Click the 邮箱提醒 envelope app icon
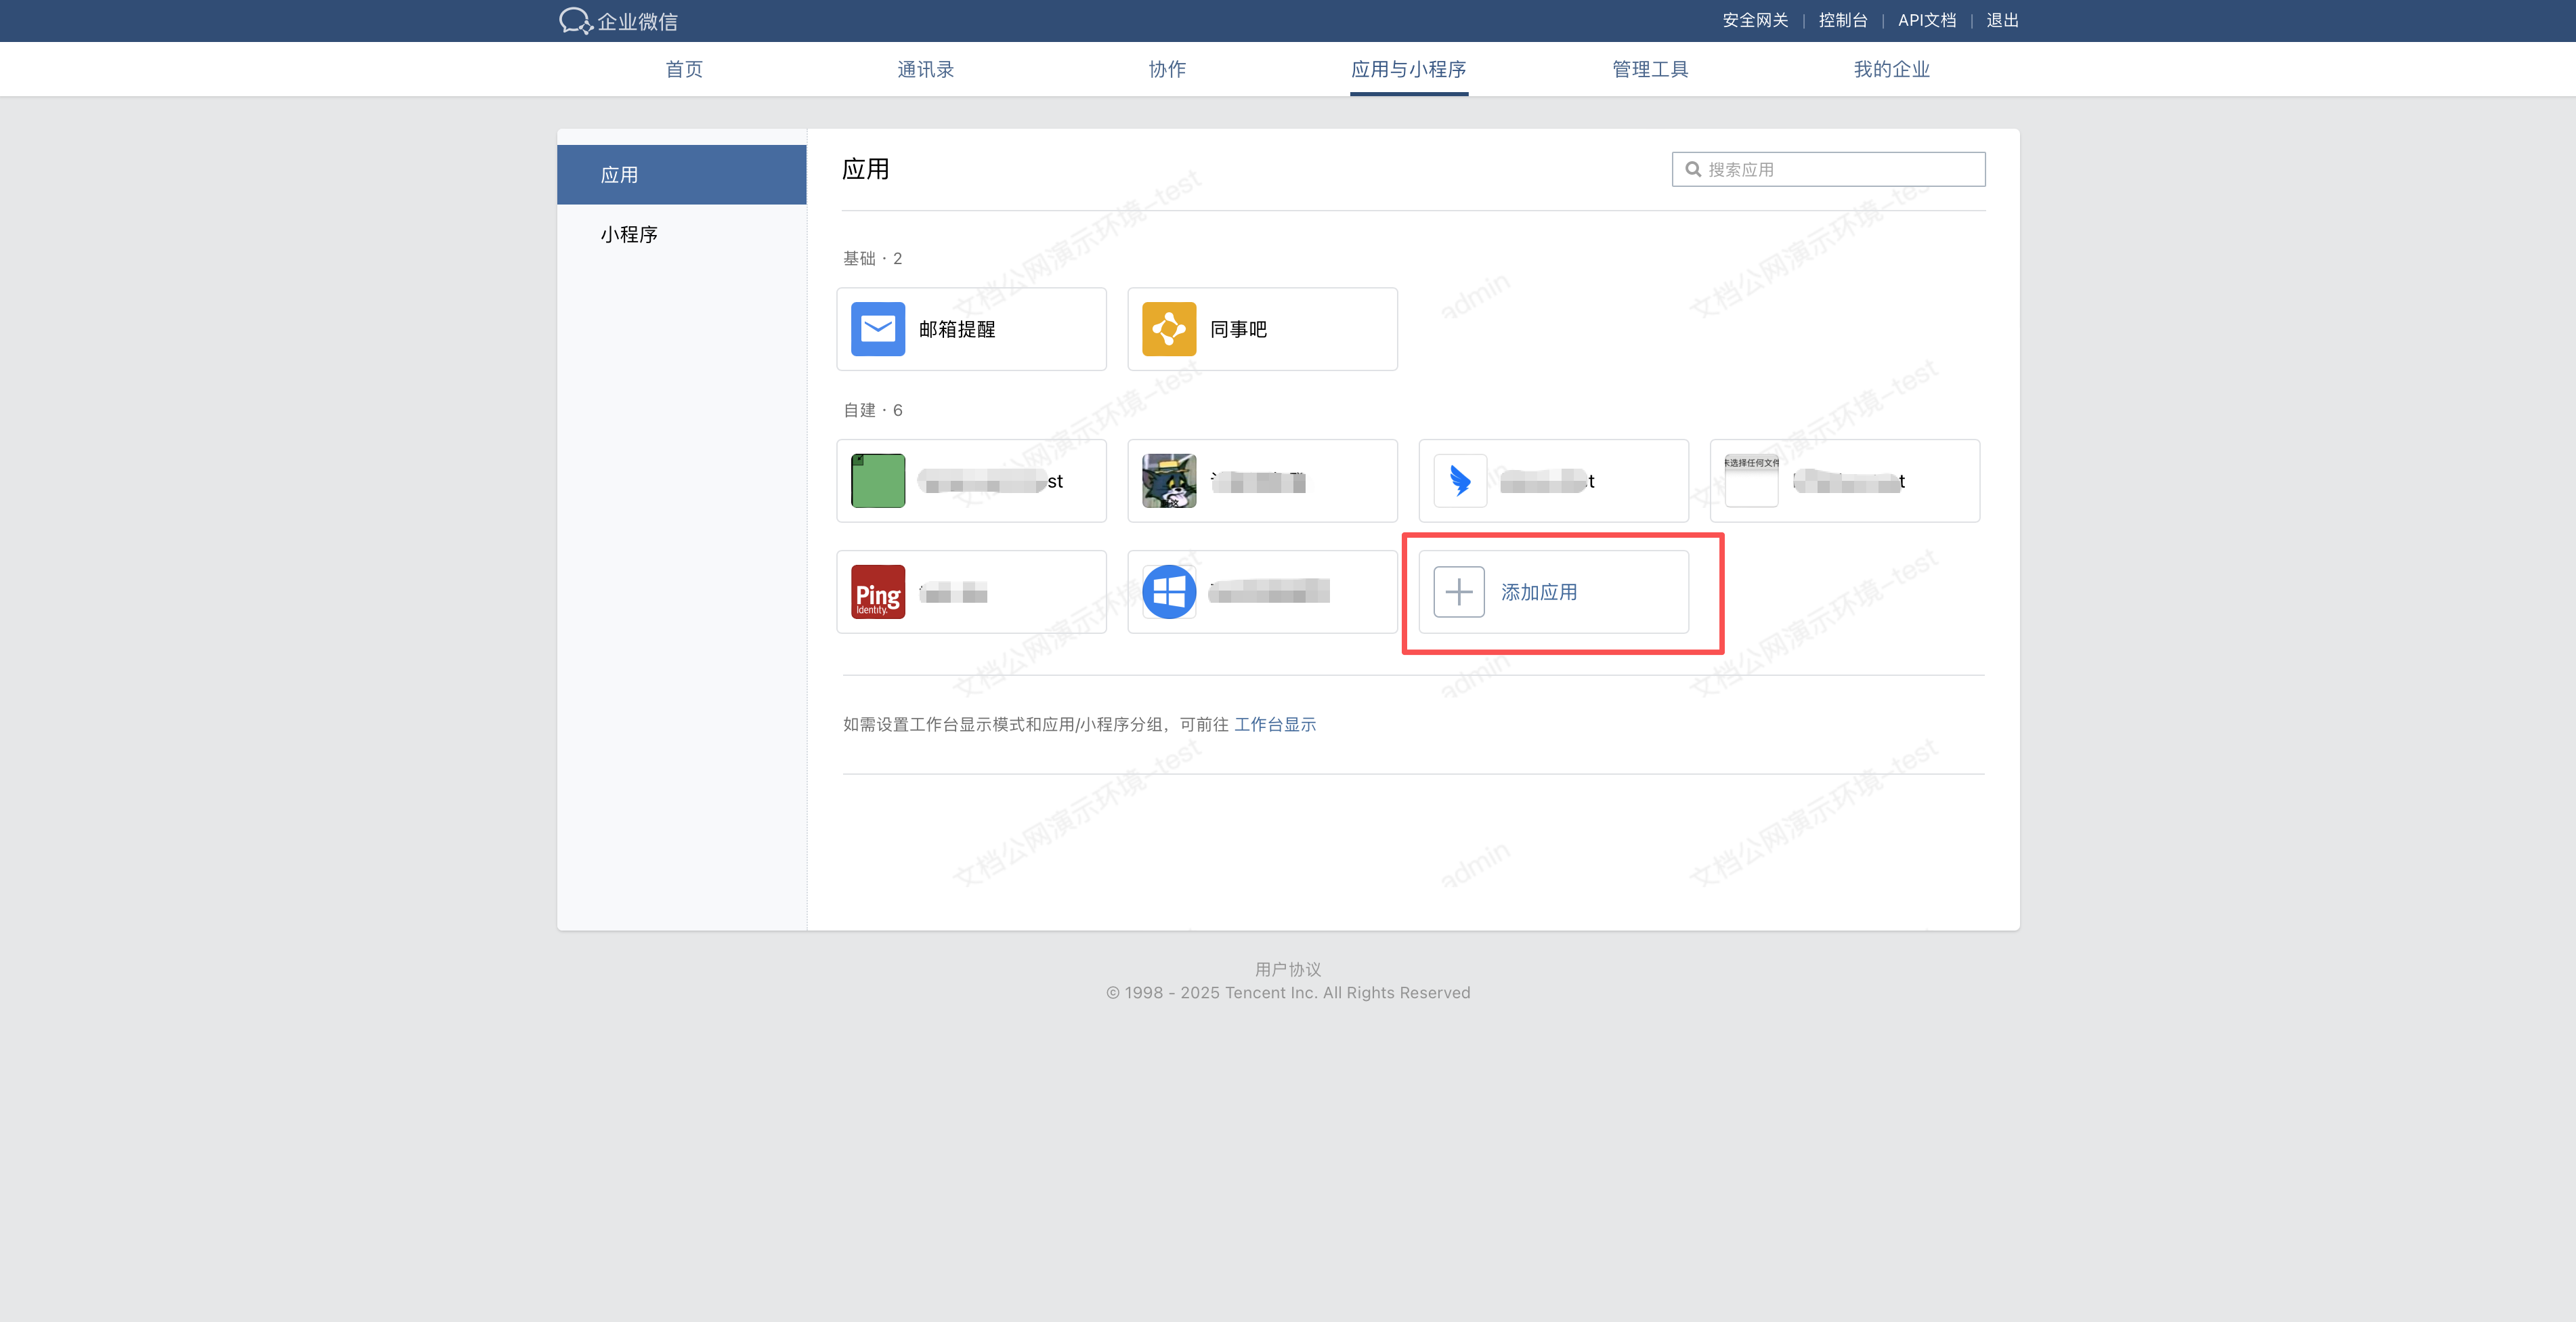This screenshot has height=1322, width=2576. tap(877, 329)
